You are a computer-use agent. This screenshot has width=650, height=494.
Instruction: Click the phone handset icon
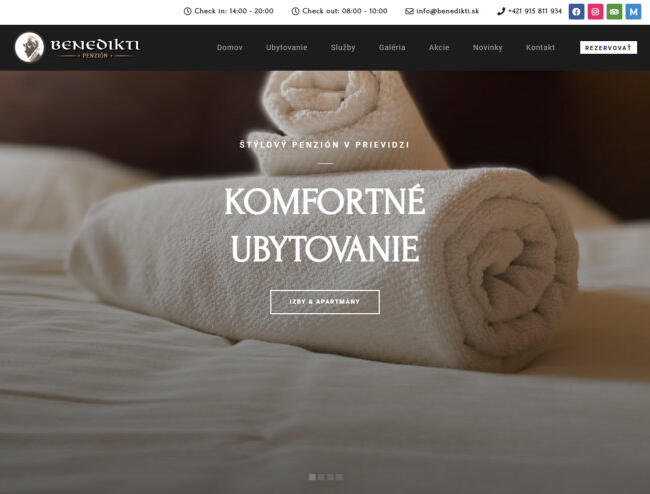click(501, 11)
